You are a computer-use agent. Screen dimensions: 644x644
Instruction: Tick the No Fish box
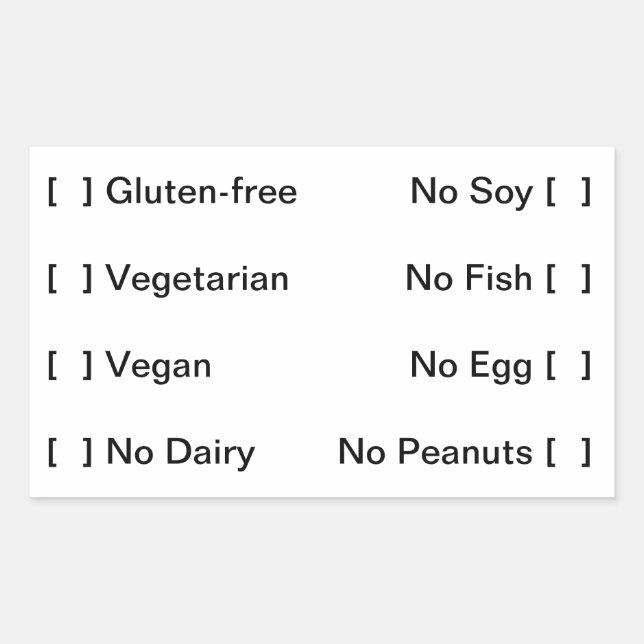(x=568, y=278)
